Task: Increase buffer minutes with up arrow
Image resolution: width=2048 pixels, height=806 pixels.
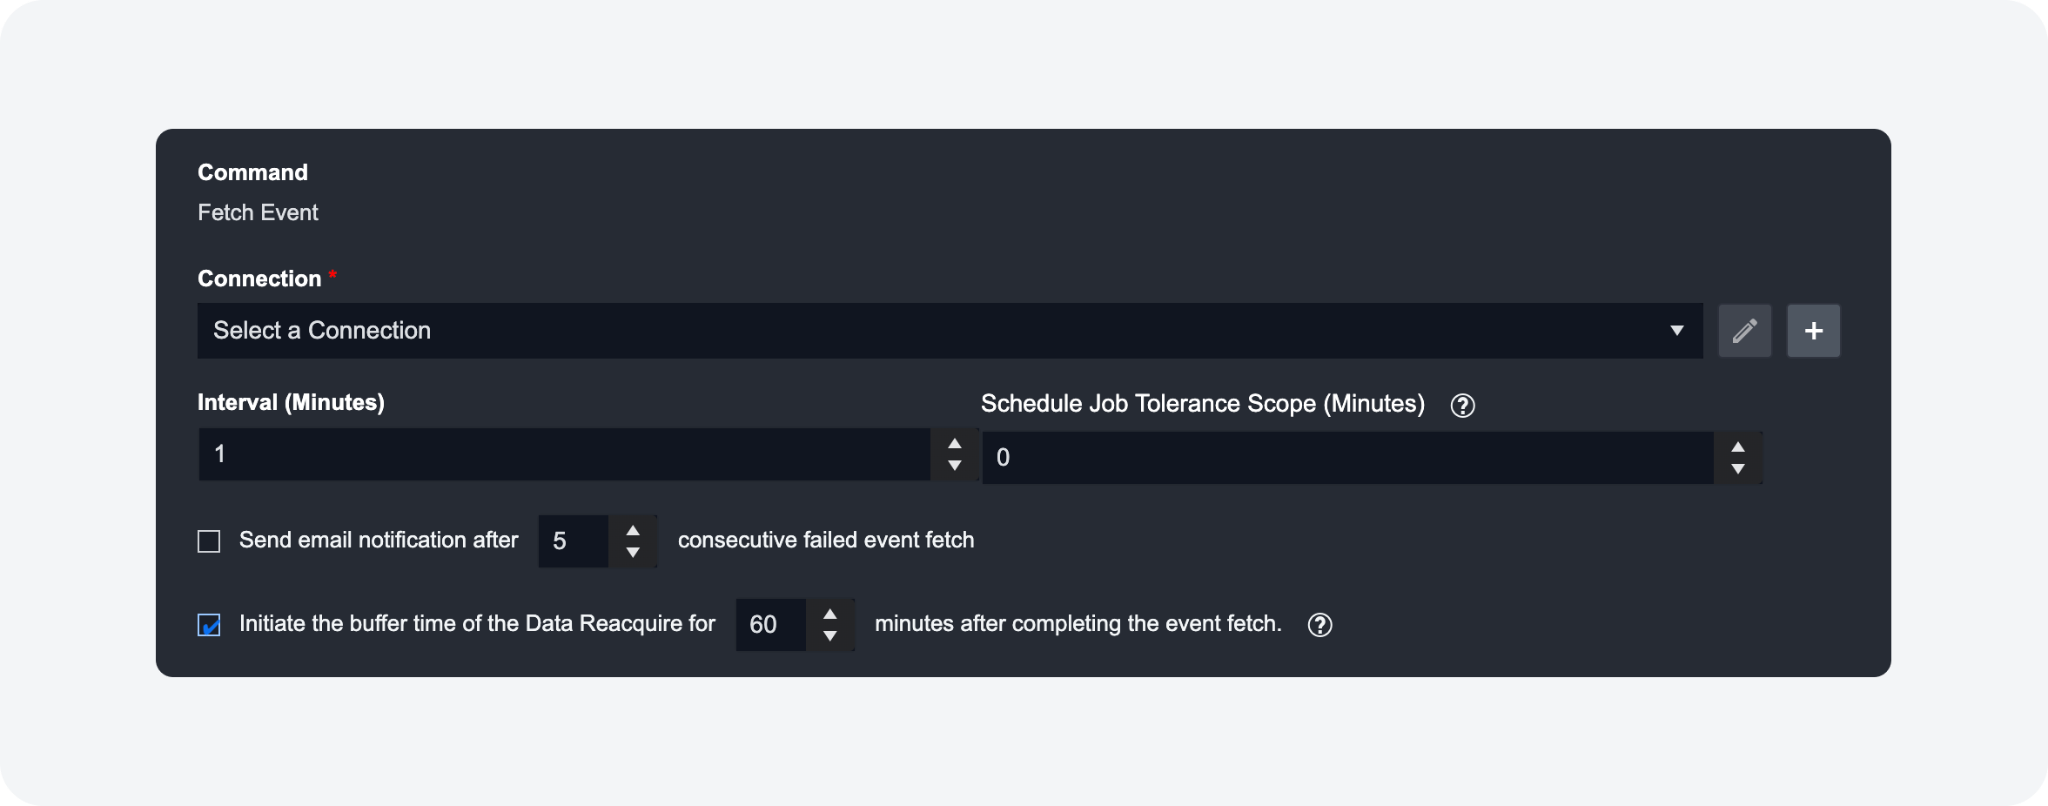Action: point(830,614)
